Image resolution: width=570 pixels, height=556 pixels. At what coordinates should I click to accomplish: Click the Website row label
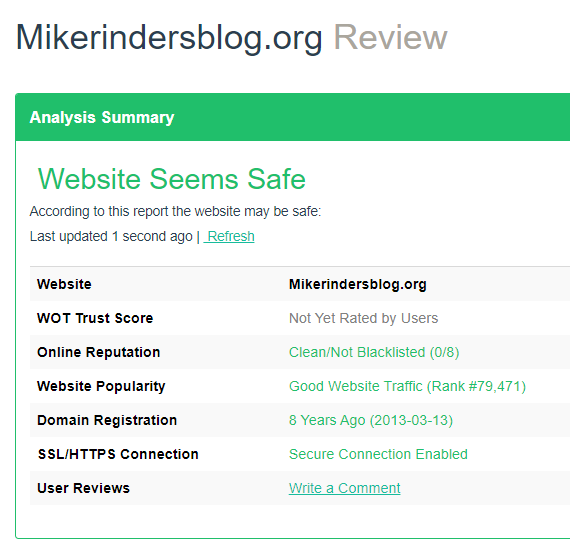tap(64, 284)
